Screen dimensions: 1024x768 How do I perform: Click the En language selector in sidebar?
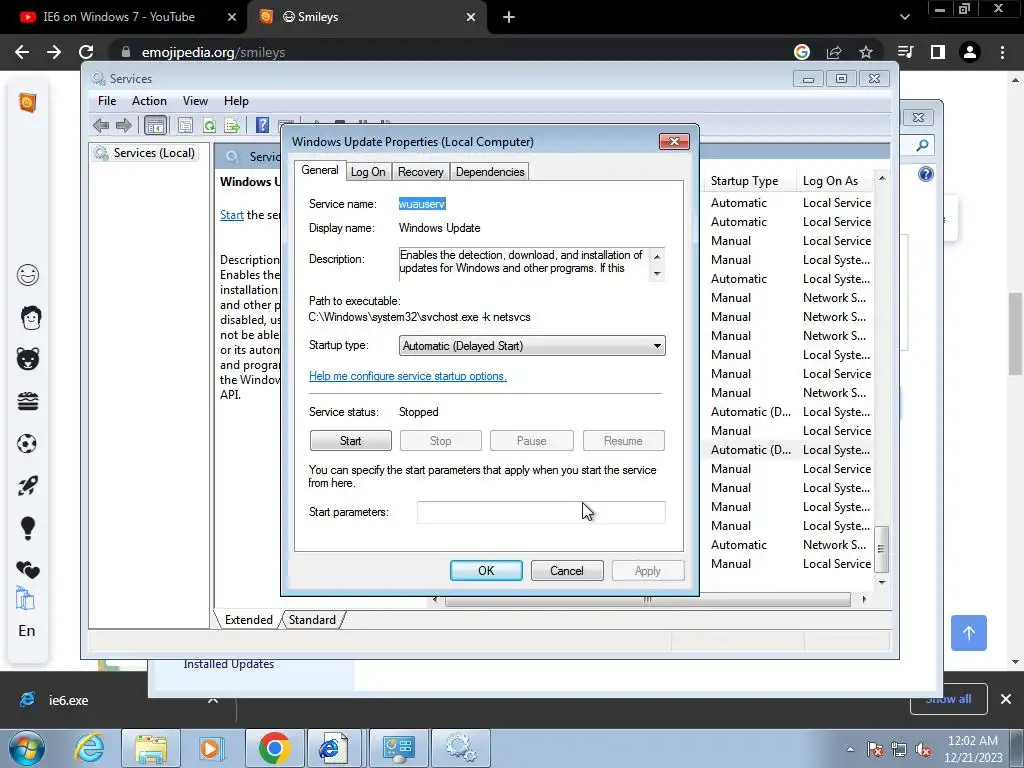27,631
